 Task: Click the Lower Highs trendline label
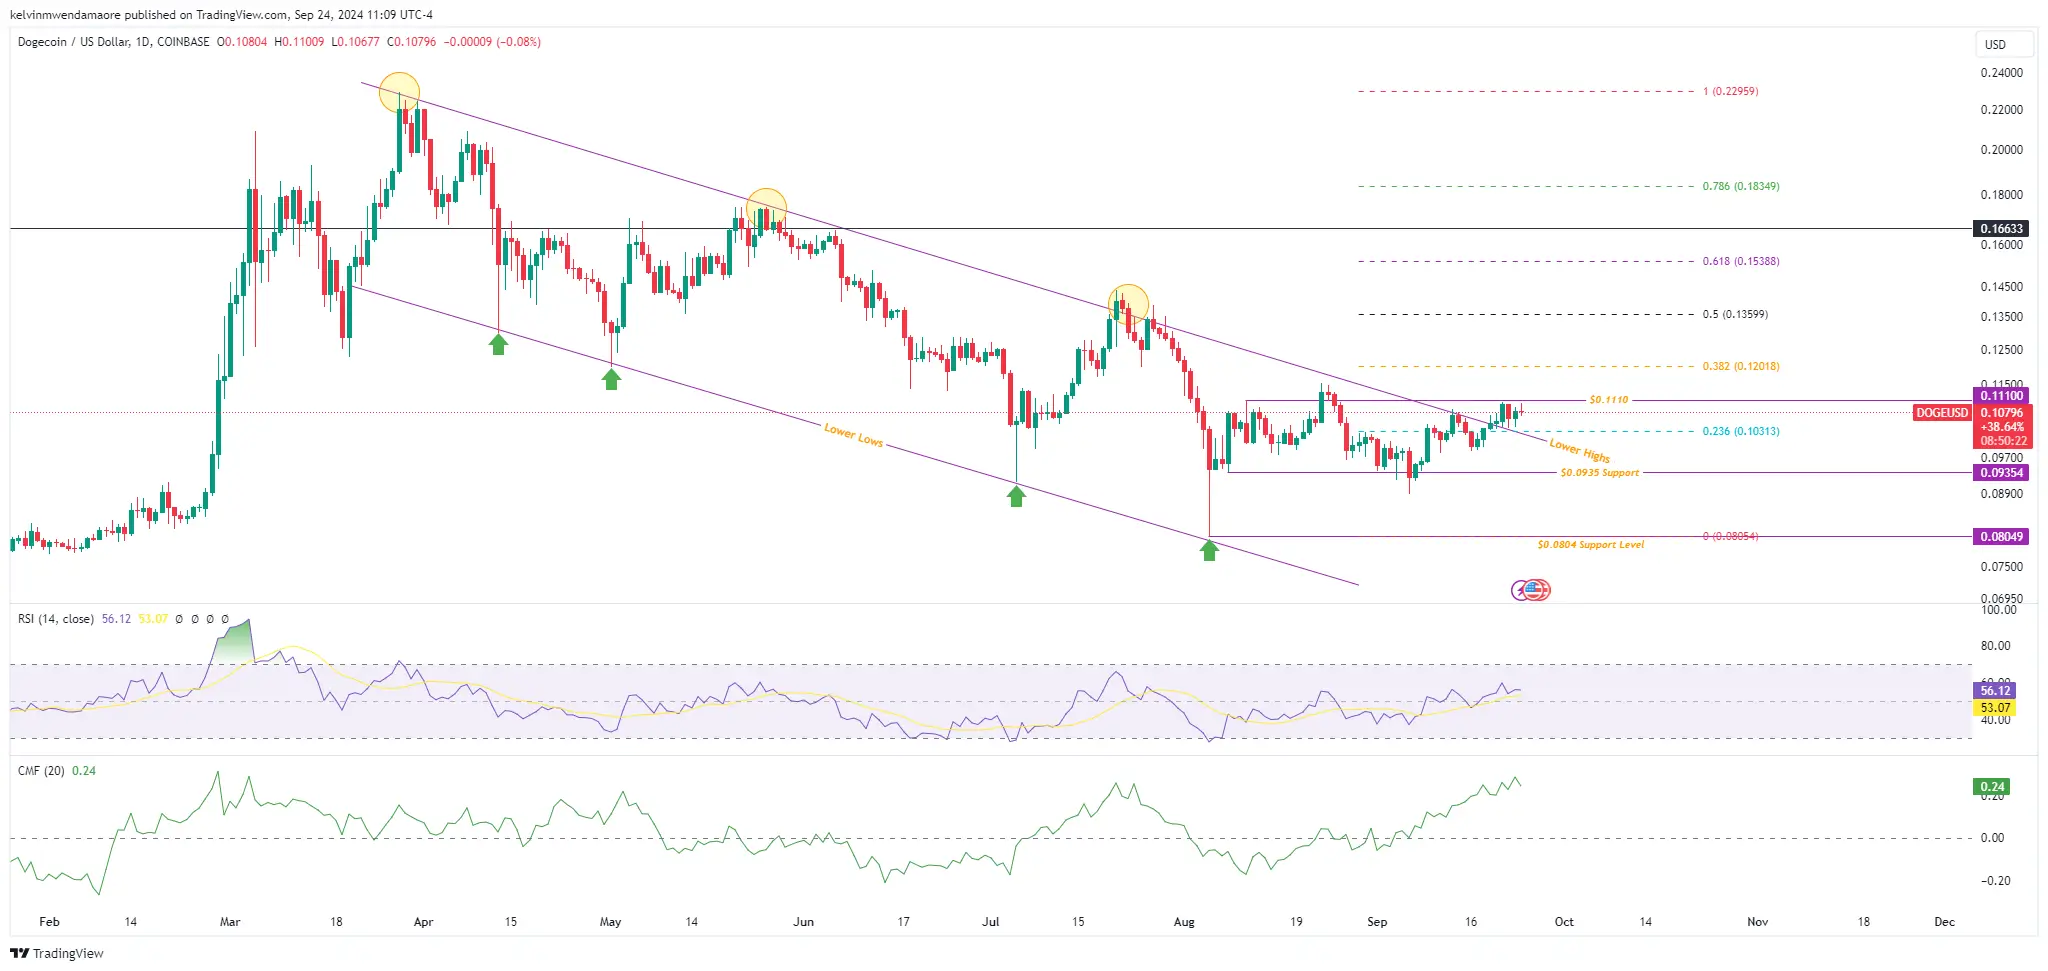[x=1580, y=450]
